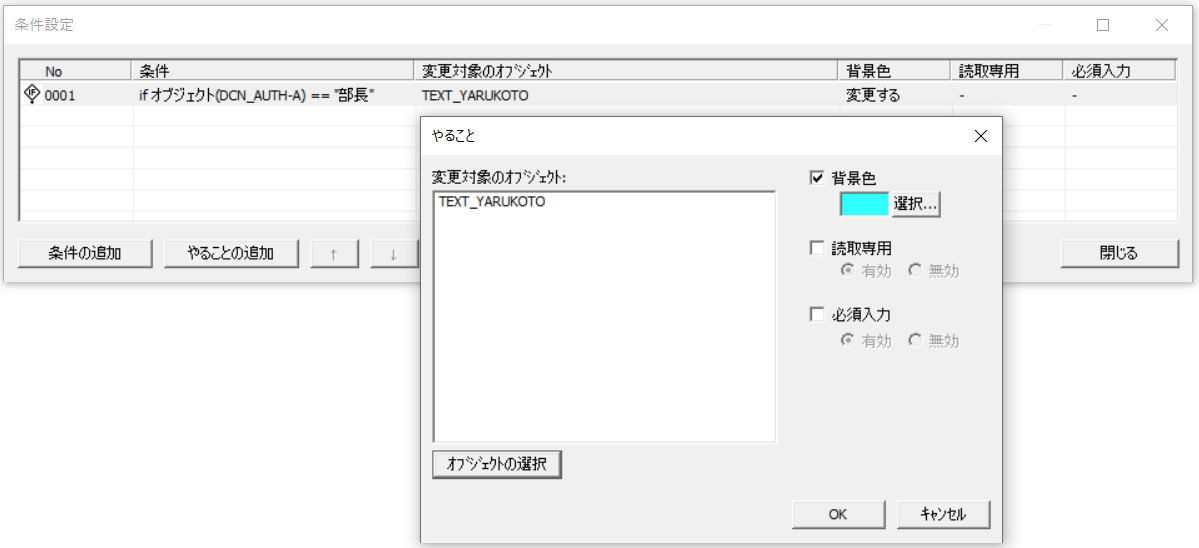Viewport: 1199px width, 548px height.
Task: Select 無効 radio under 必須入力
Action: 915,341
